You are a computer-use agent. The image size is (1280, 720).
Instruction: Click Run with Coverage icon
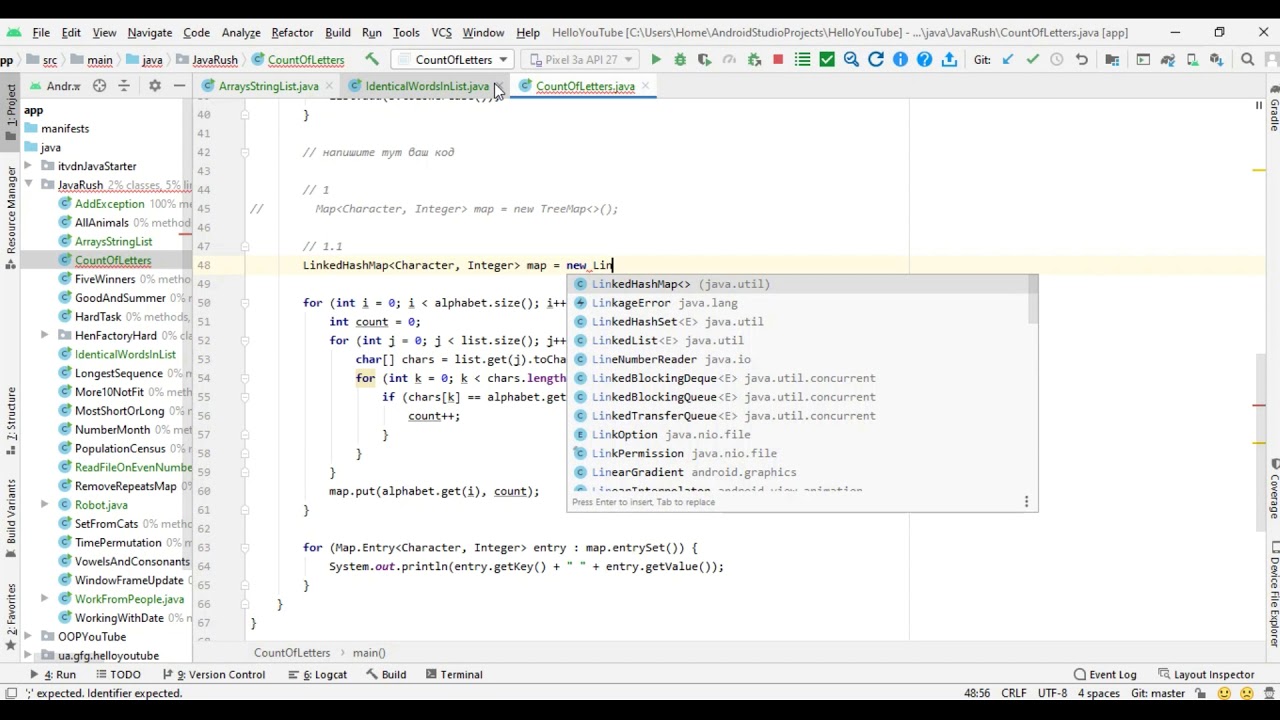tap(704, 60)
